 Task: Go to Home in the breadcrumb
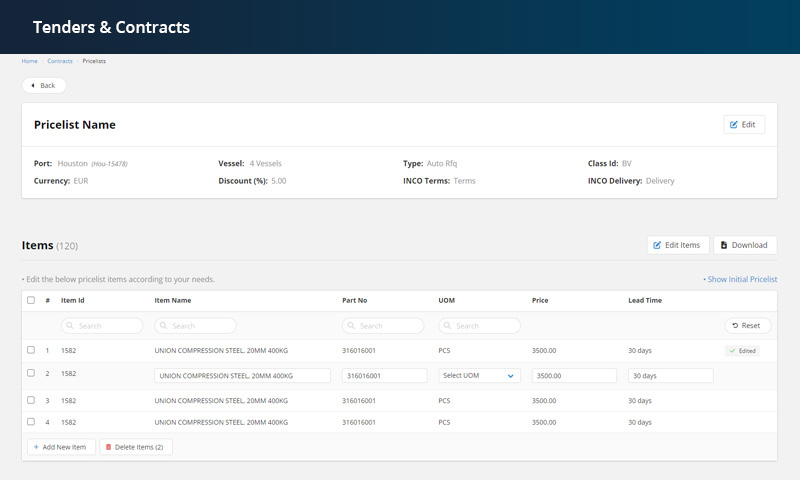point(30,61)
